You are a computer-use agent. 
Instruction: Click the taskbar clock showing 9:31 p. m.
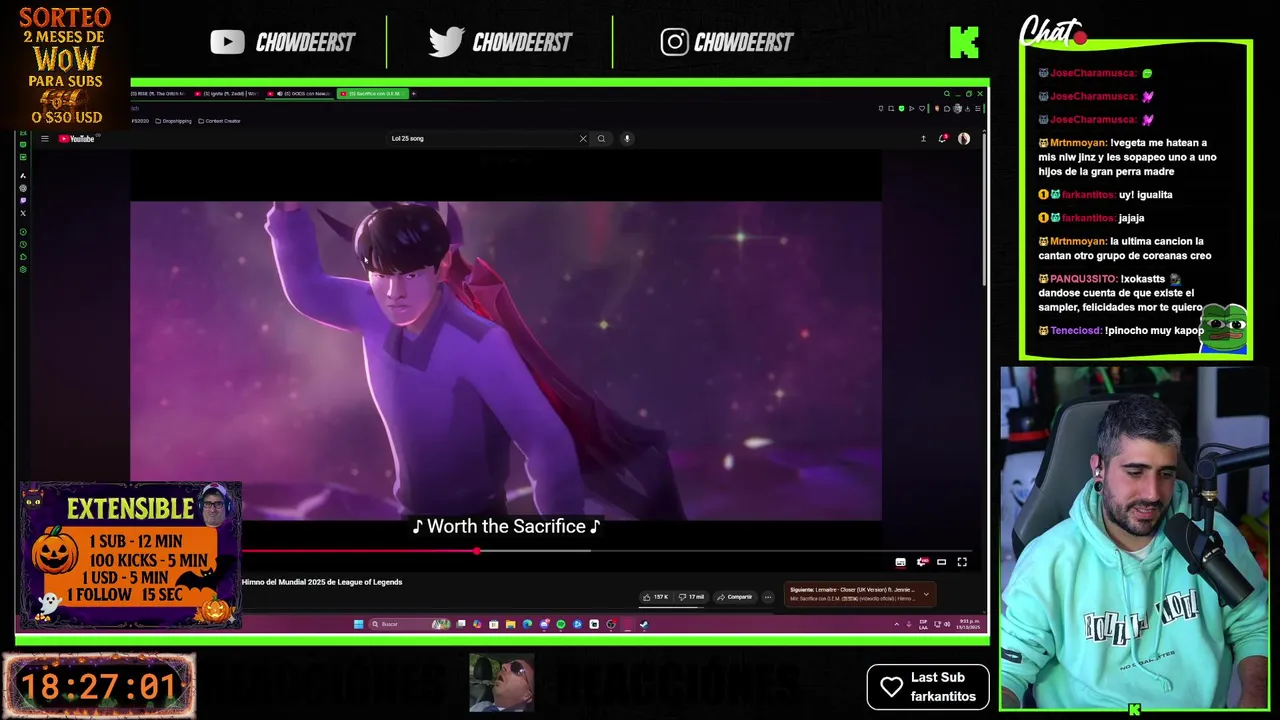[969, 624]
